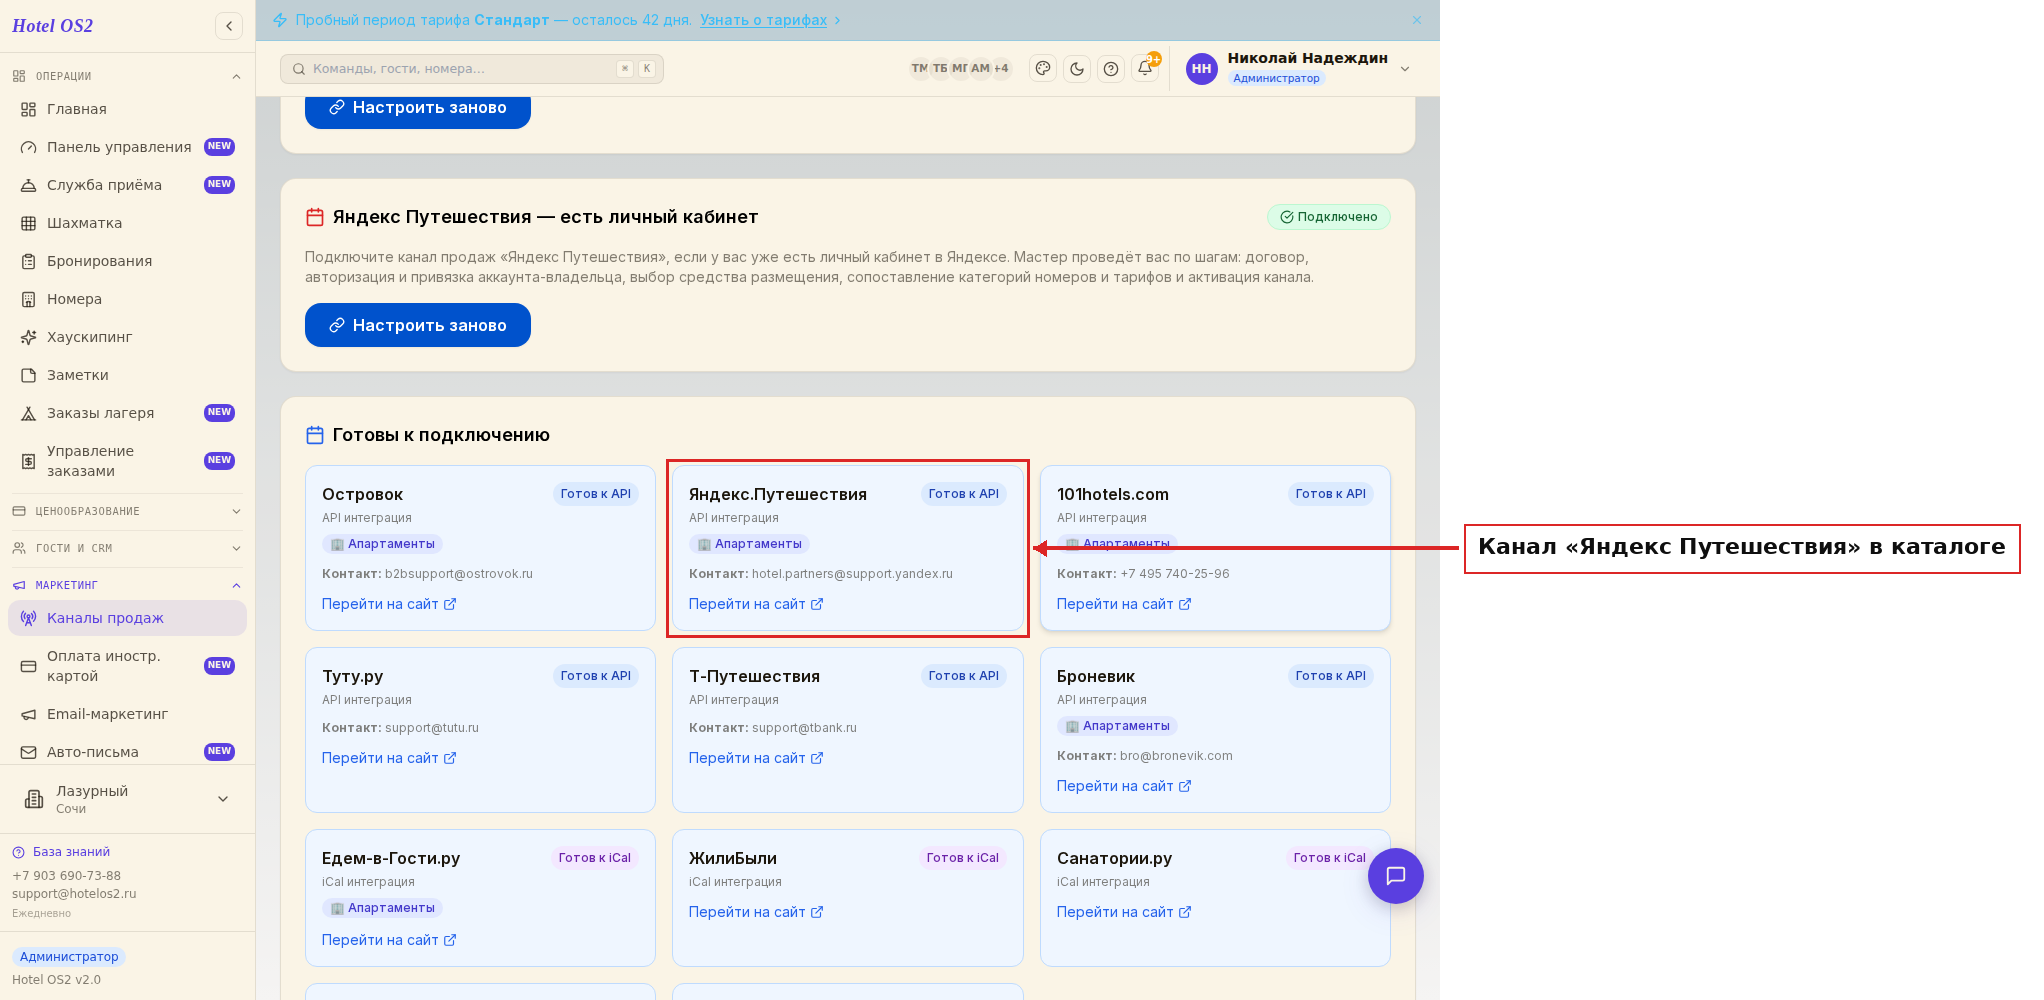Click the Готовы к подключению heading
The height and width of the screenshot is (1000, 2044).
coord(441,435)
